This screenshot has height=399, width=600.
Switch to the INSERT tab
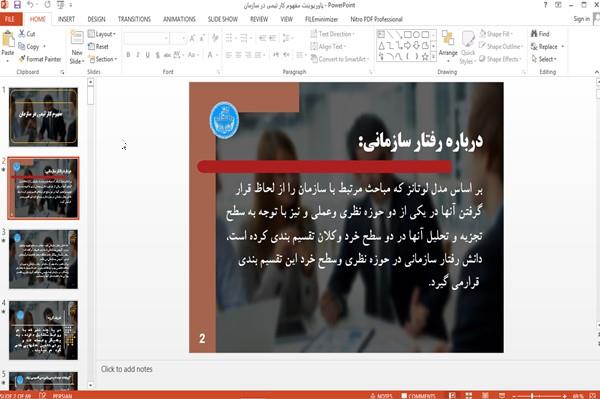(66, 19)
